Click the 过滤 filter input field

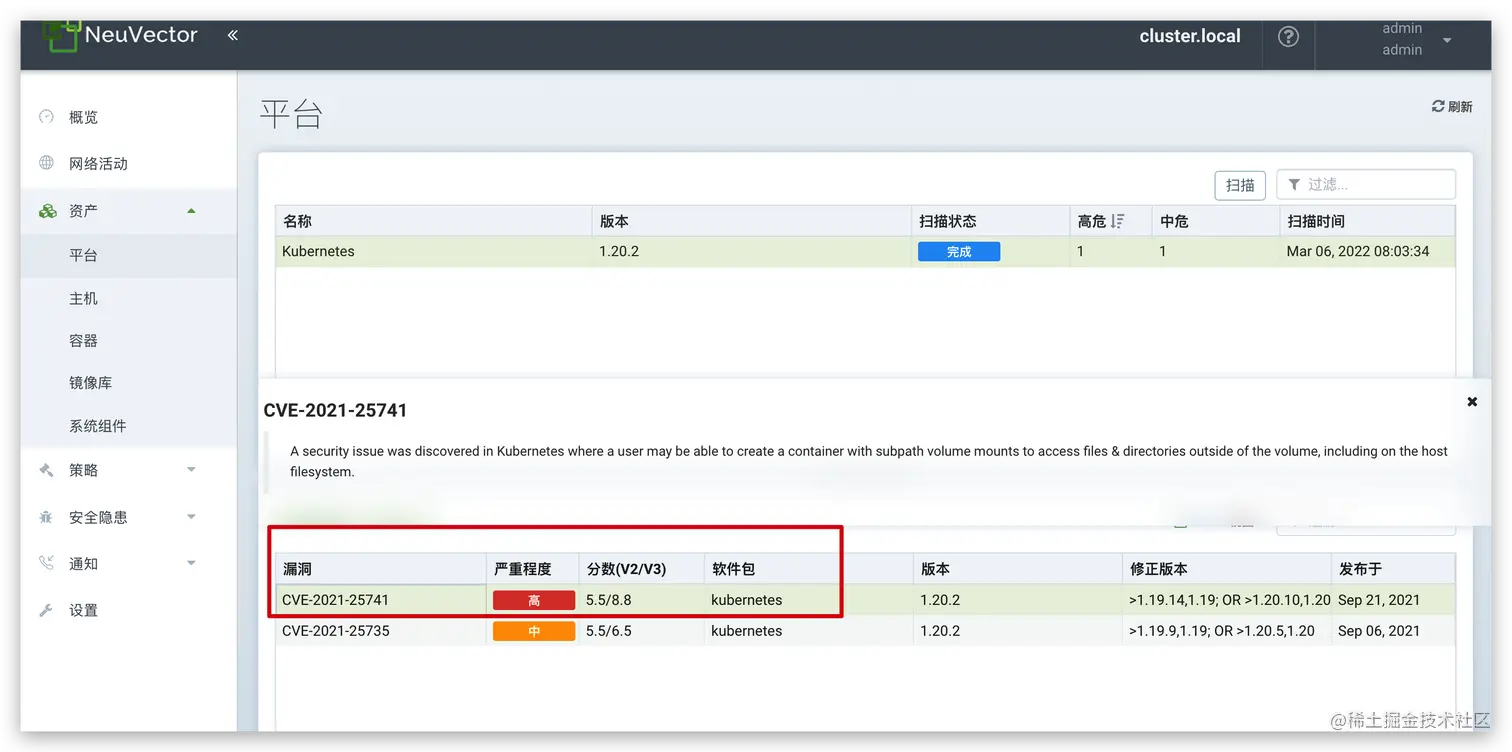click(x=1366, y=184)
